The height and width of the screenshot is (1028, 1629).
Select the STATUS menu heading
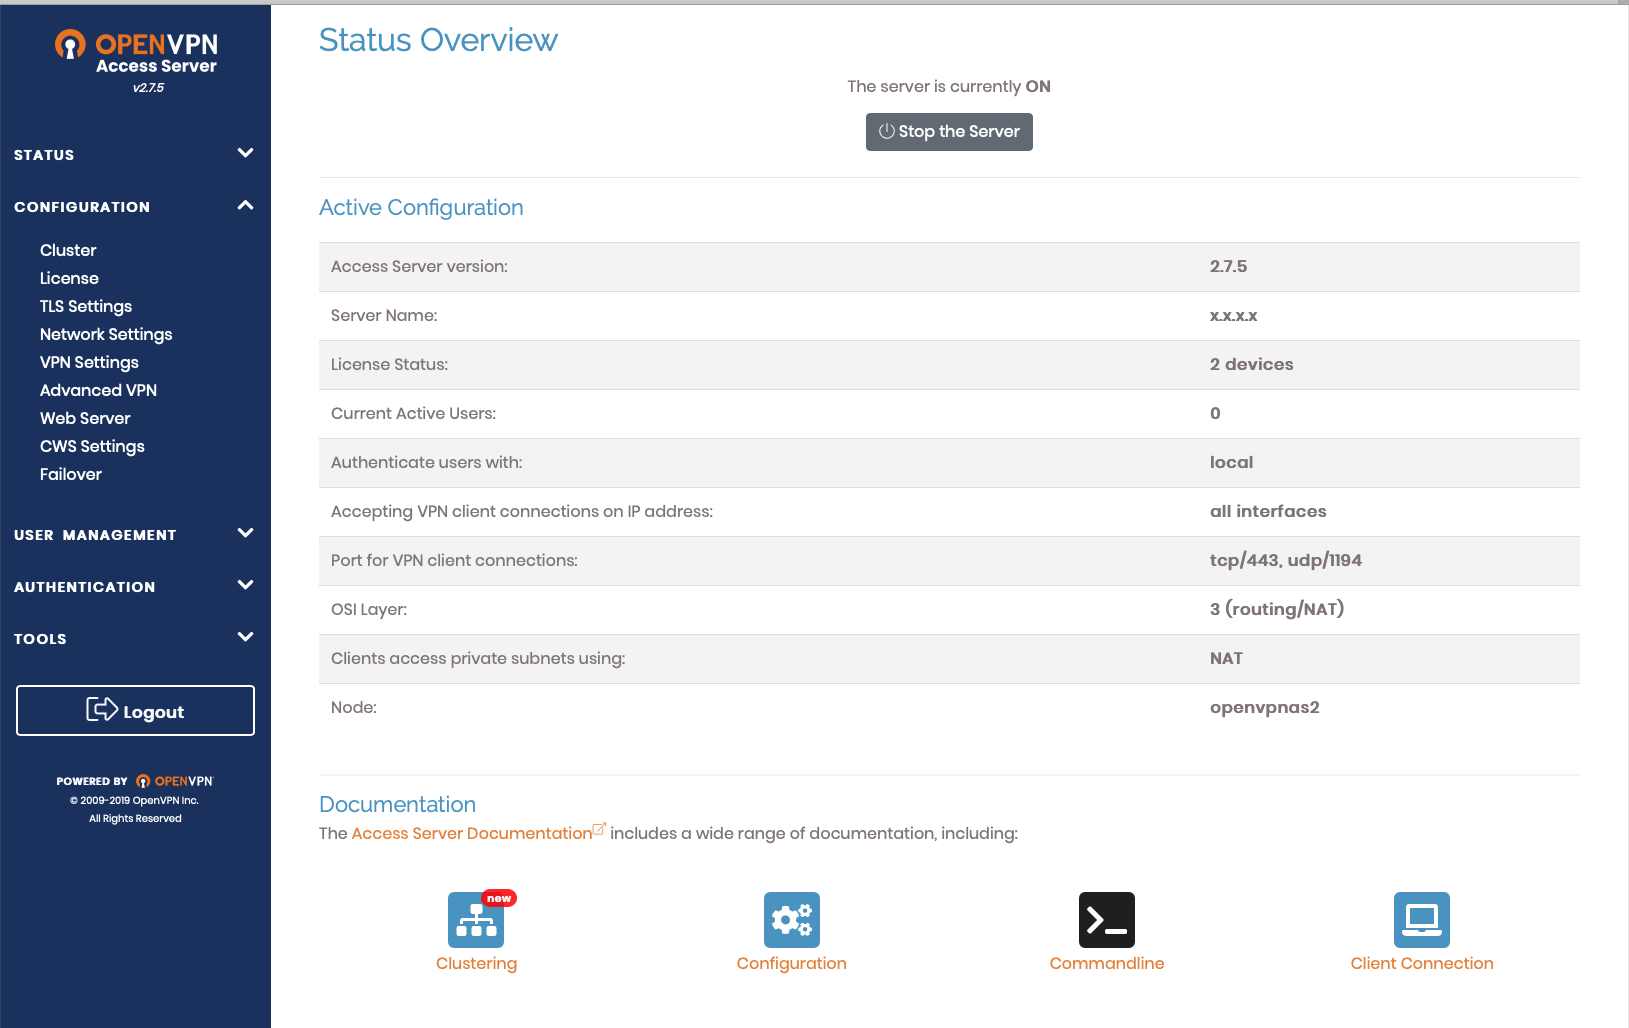[x=44, y=155]
